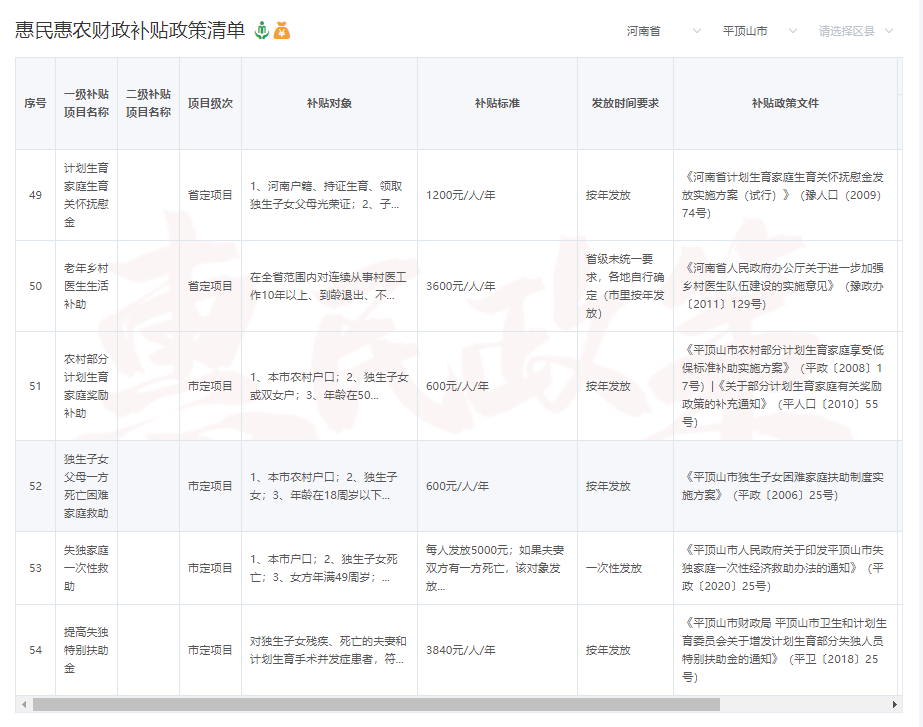The height and width of the screenshot is (727, 923).
Task: Click the 一级补贴项目名称 column header
Action: pos(87,104)
